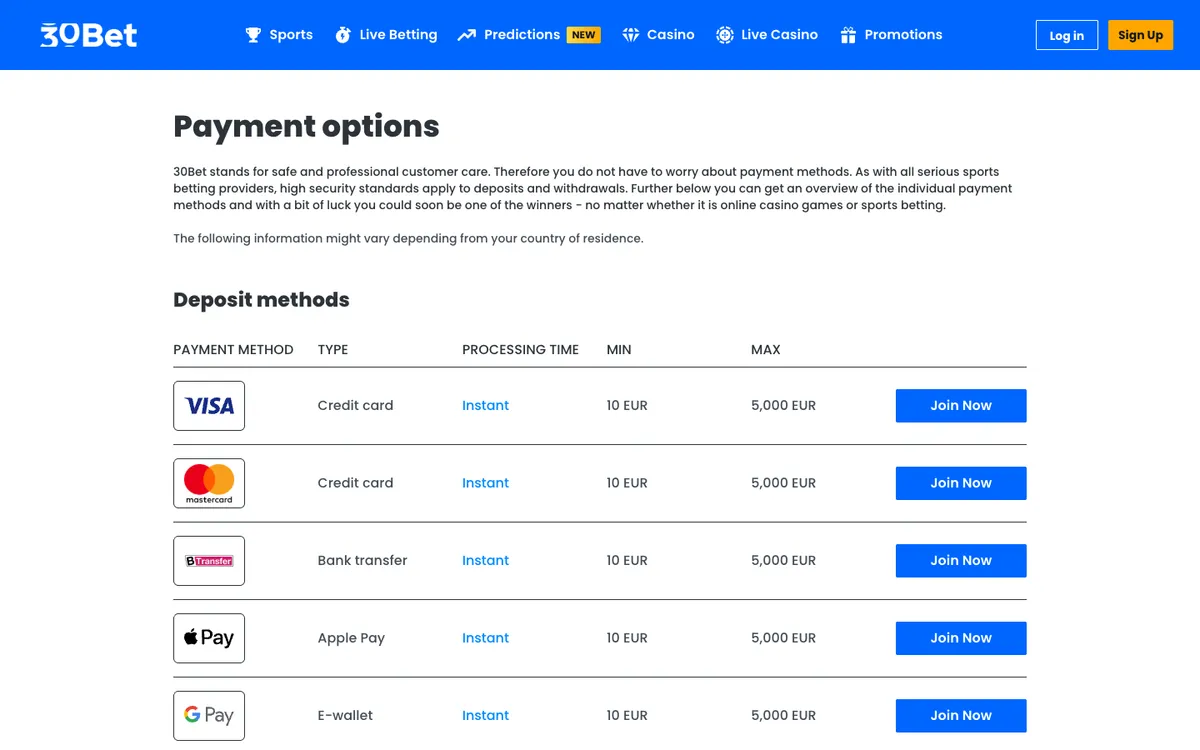The height and width of the screenshot is (750, 1200).
Task: Click Join Now for Bank transfer
Action: tap(961, 561)
